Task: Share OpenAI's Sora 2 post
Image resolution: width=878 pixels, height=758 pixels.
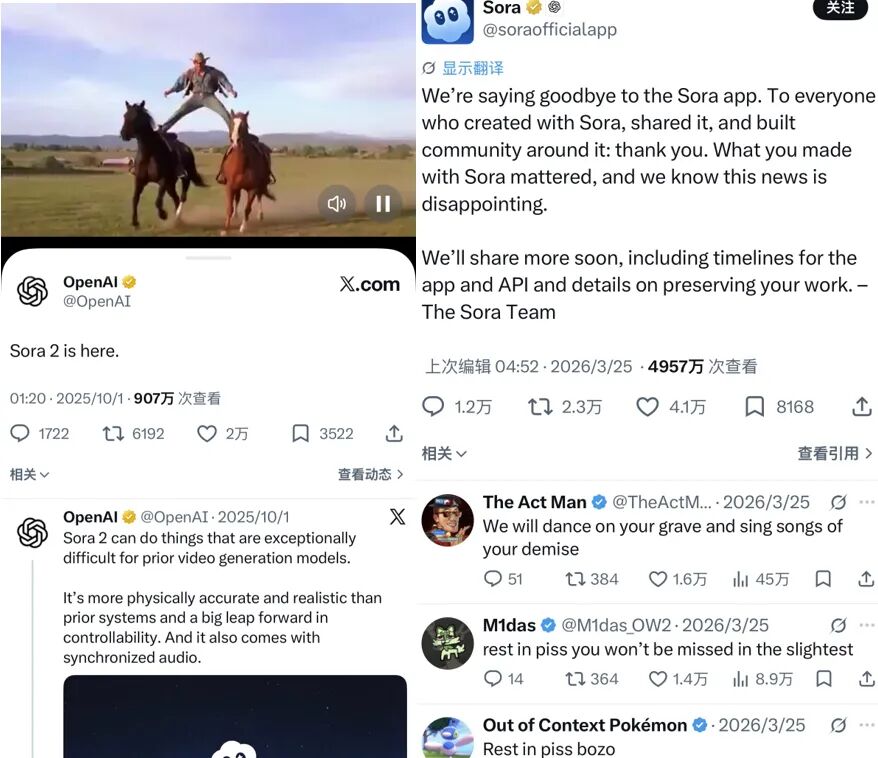Action: coord(394,434)
